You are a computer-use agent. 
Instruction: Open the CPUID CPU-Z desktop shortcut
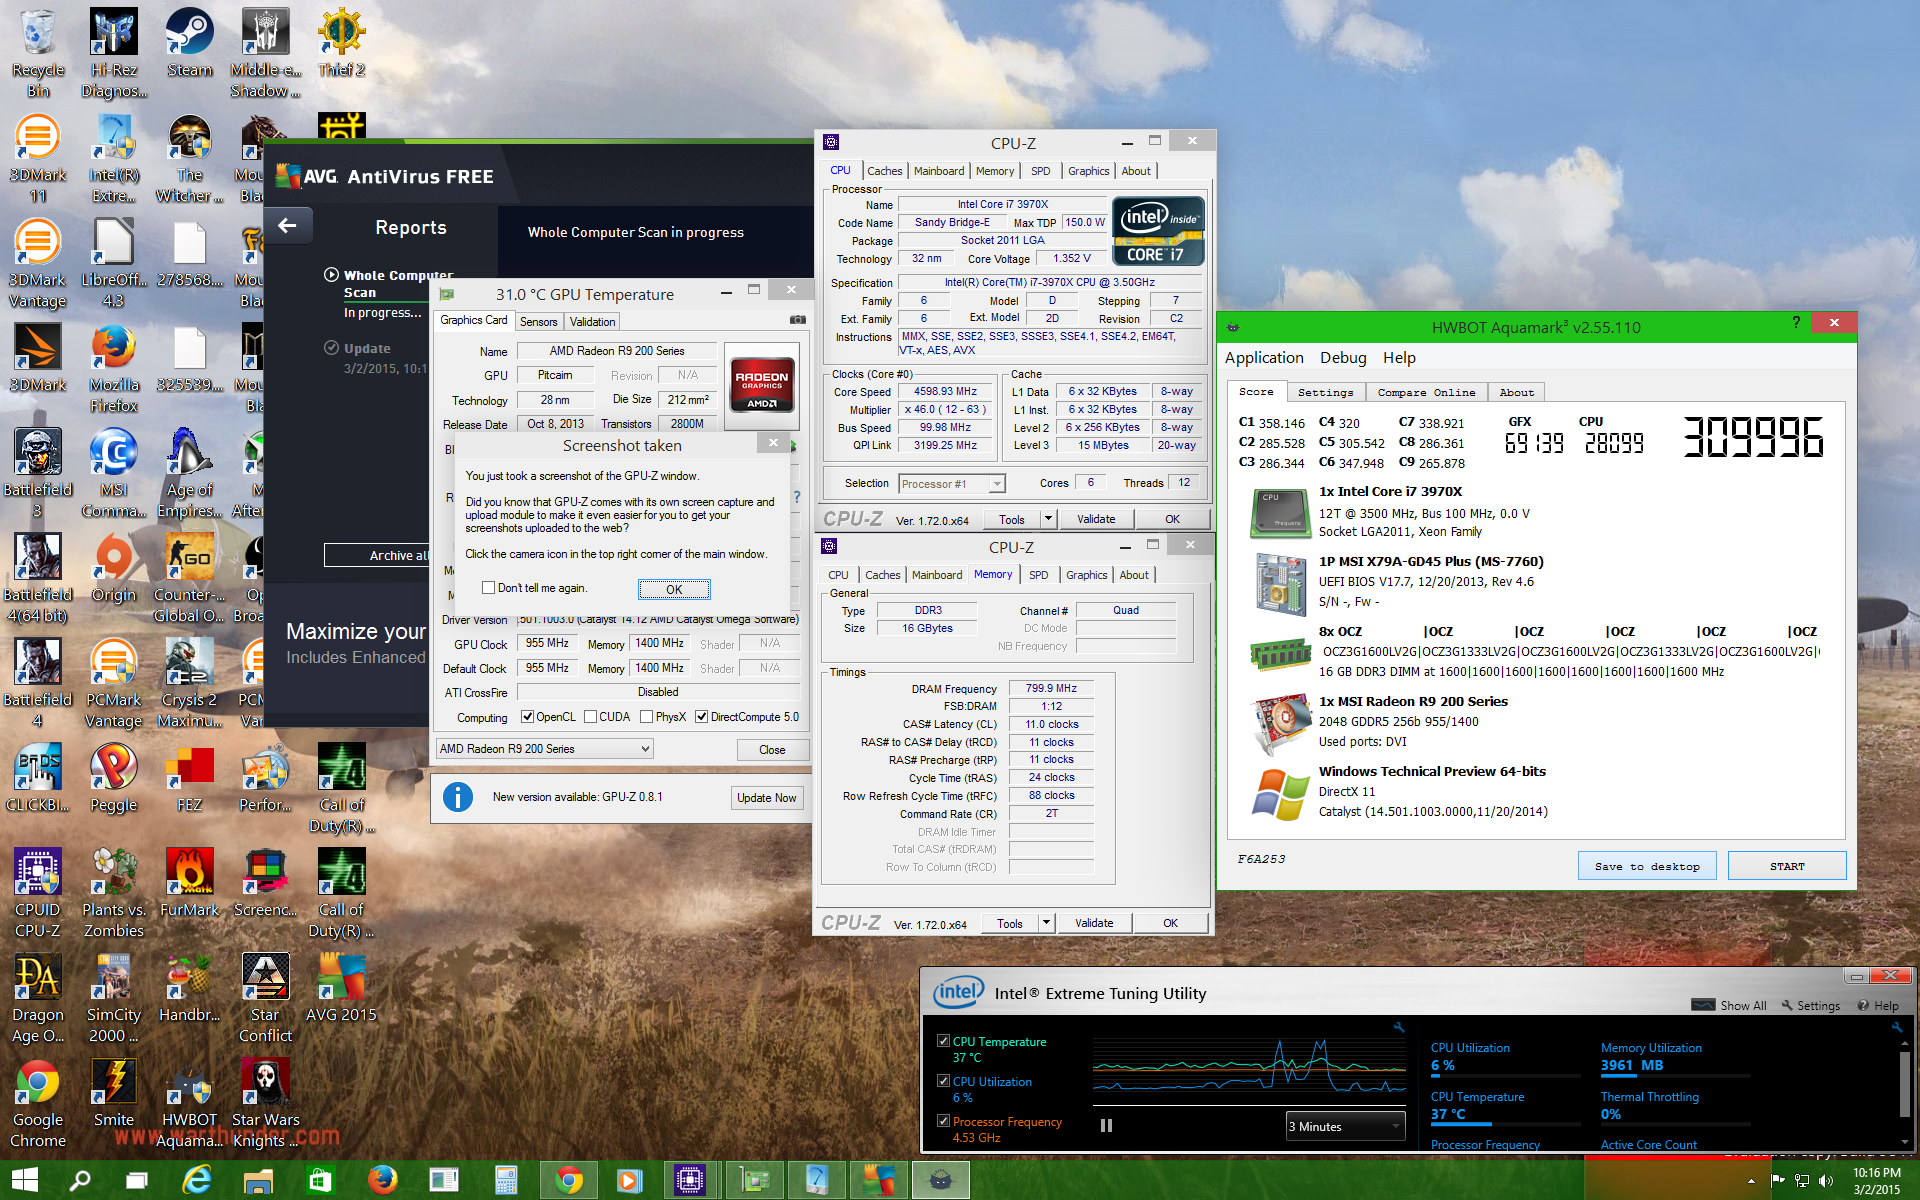(x=38, y=894)
